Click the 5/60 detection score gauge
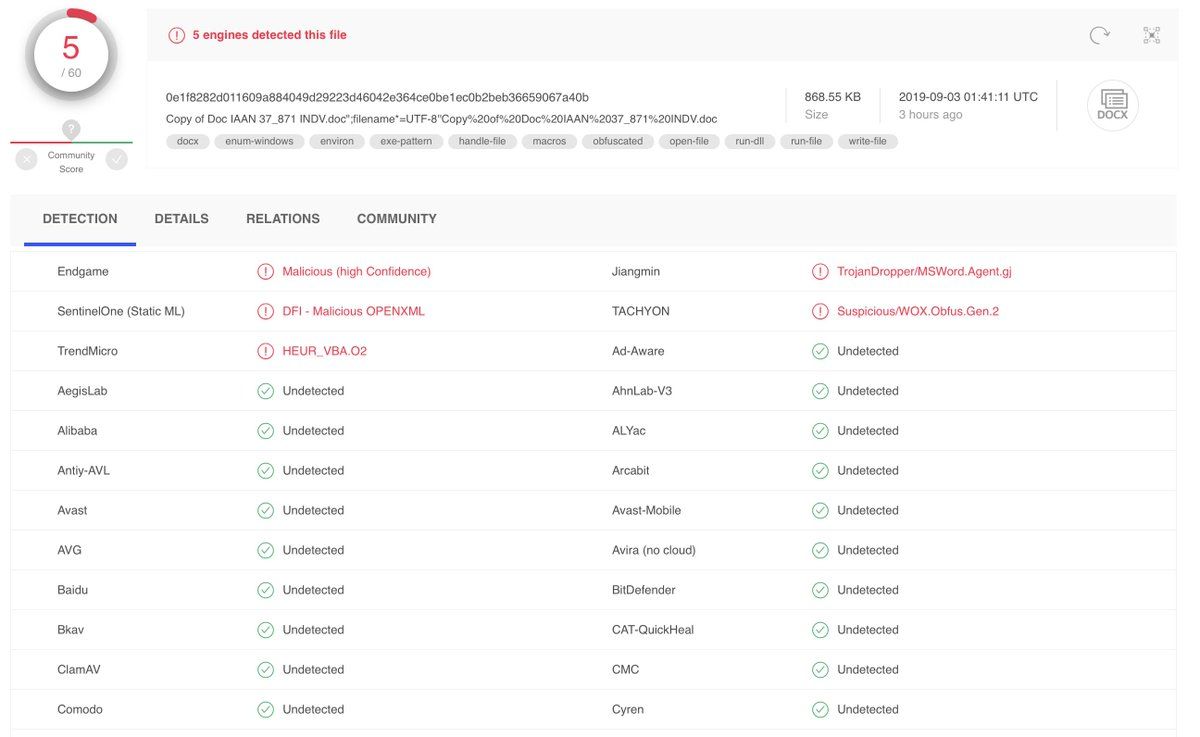 coord(71,55)
